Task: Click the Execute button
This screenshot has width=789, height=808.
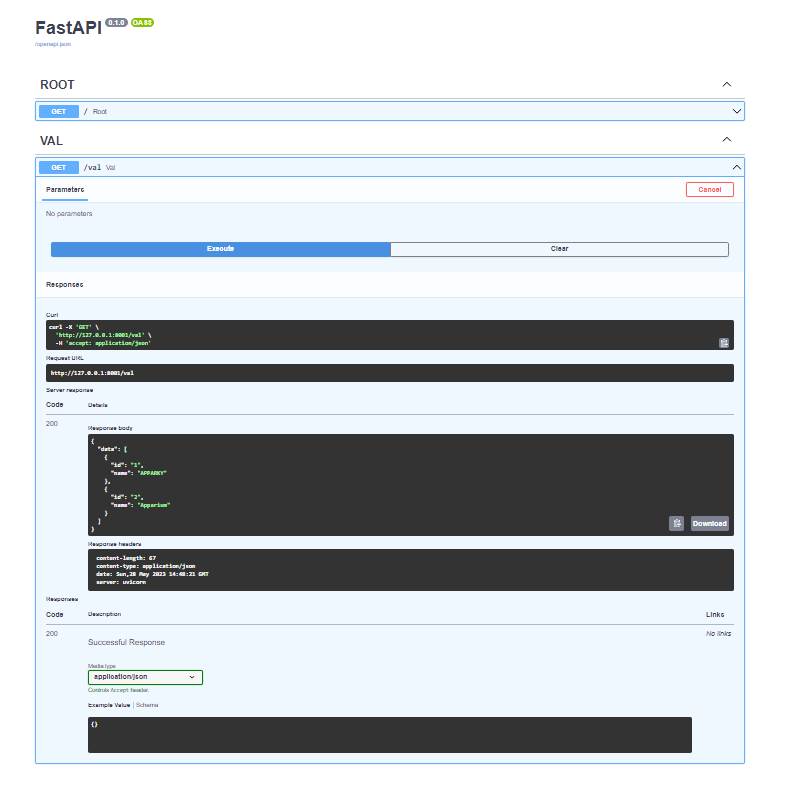Action: 221,249
